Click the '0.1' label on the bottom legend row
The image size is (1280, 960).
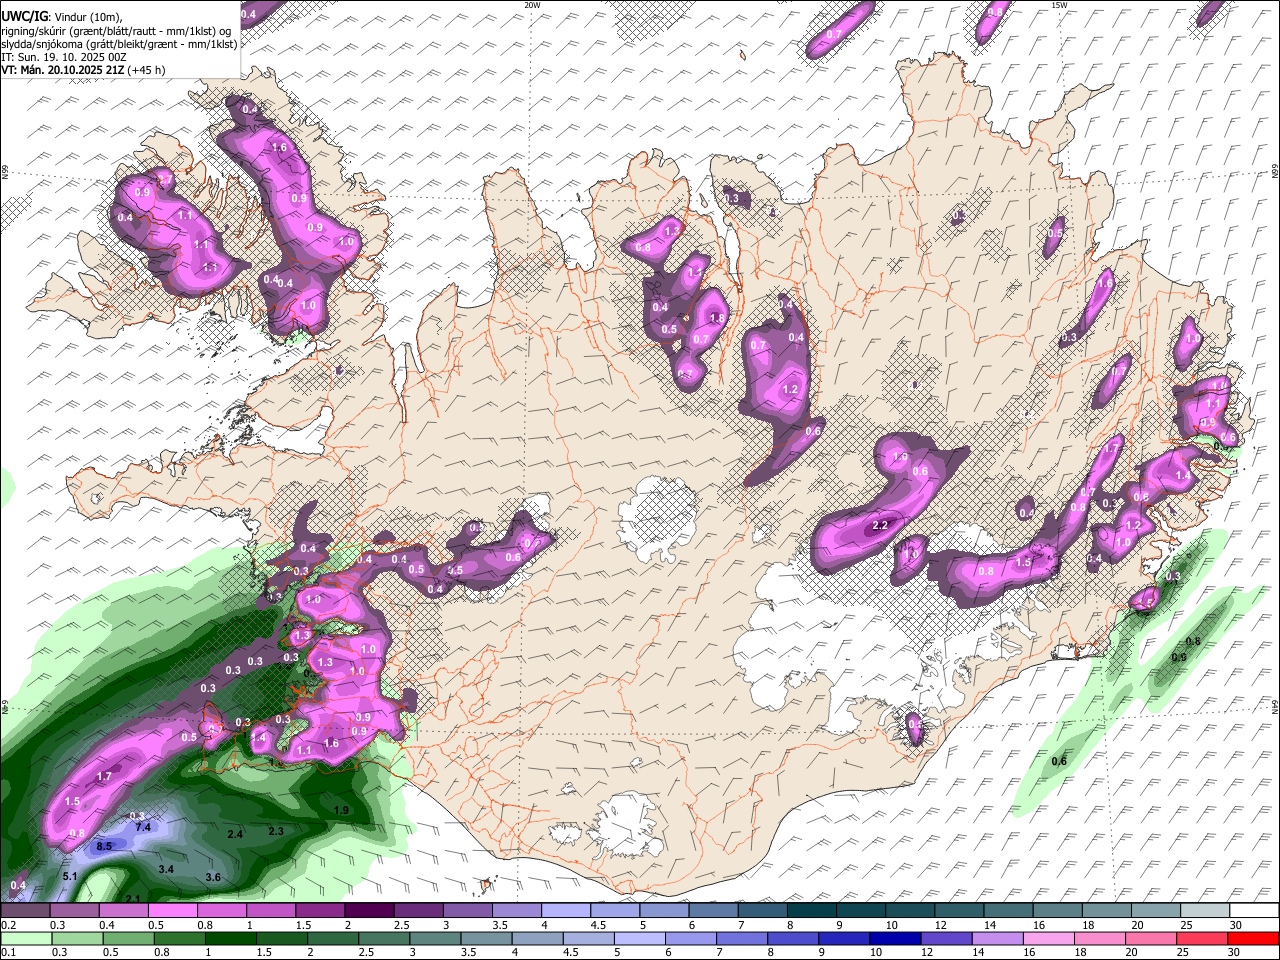(8, 953)
